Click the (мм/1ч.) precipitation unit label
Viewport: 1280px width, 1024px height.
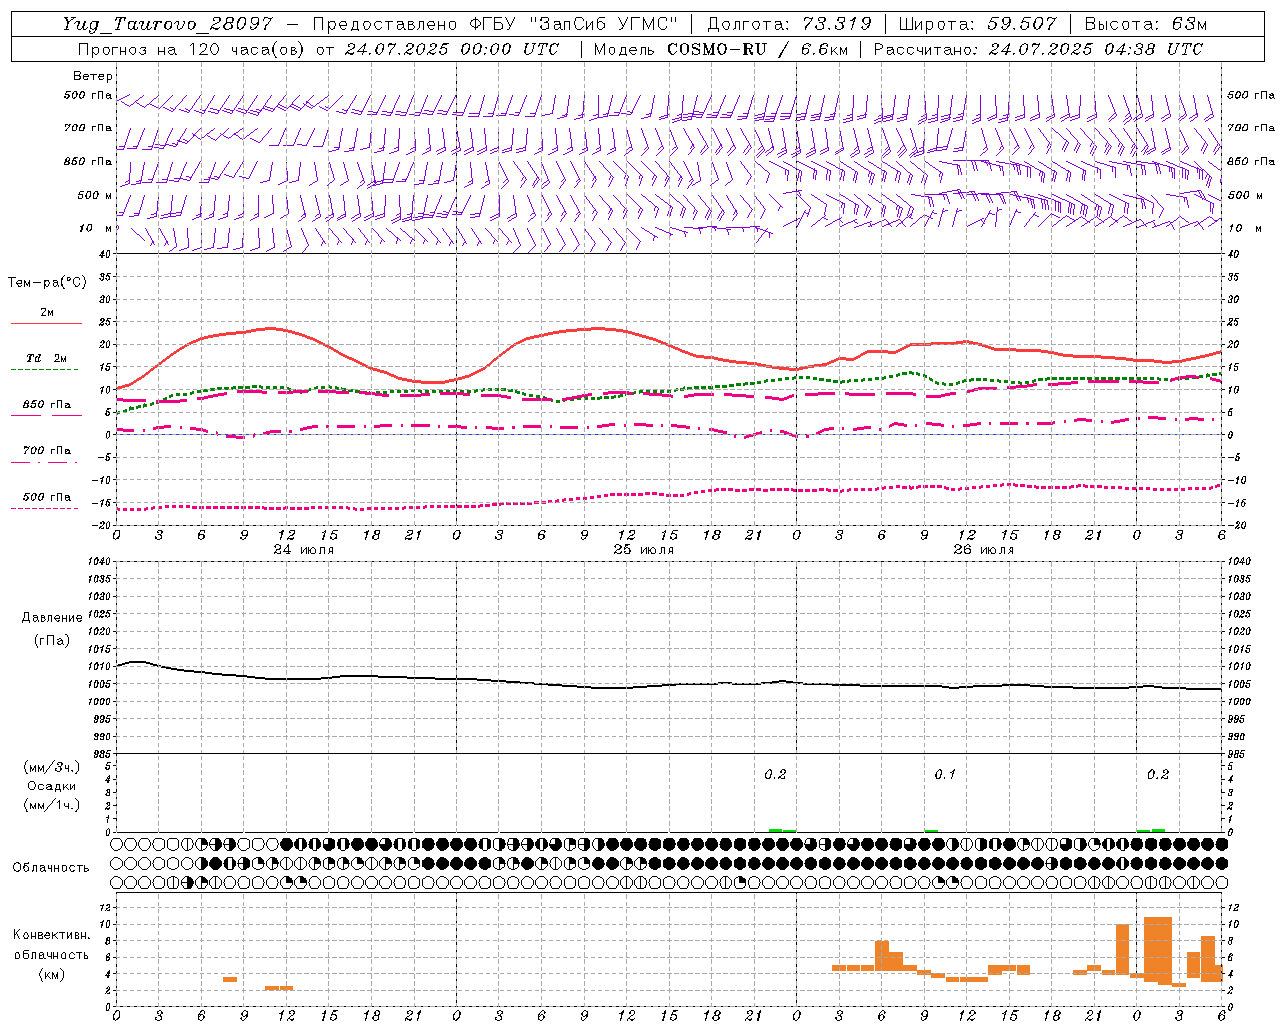(x=51, y=805)
